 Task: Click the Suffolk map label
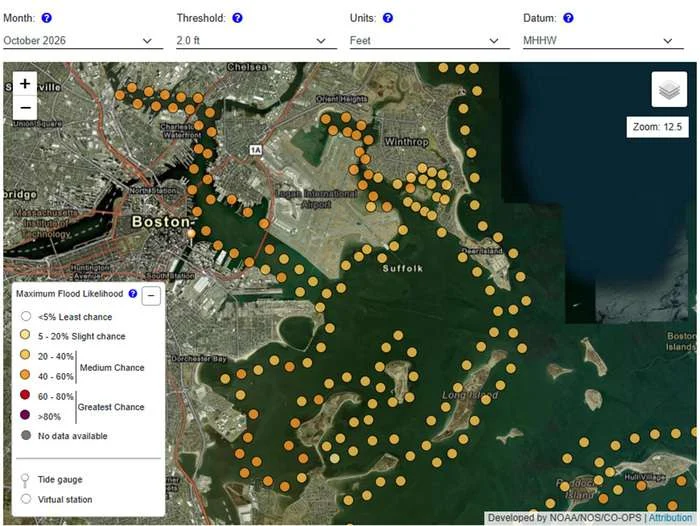403,268
